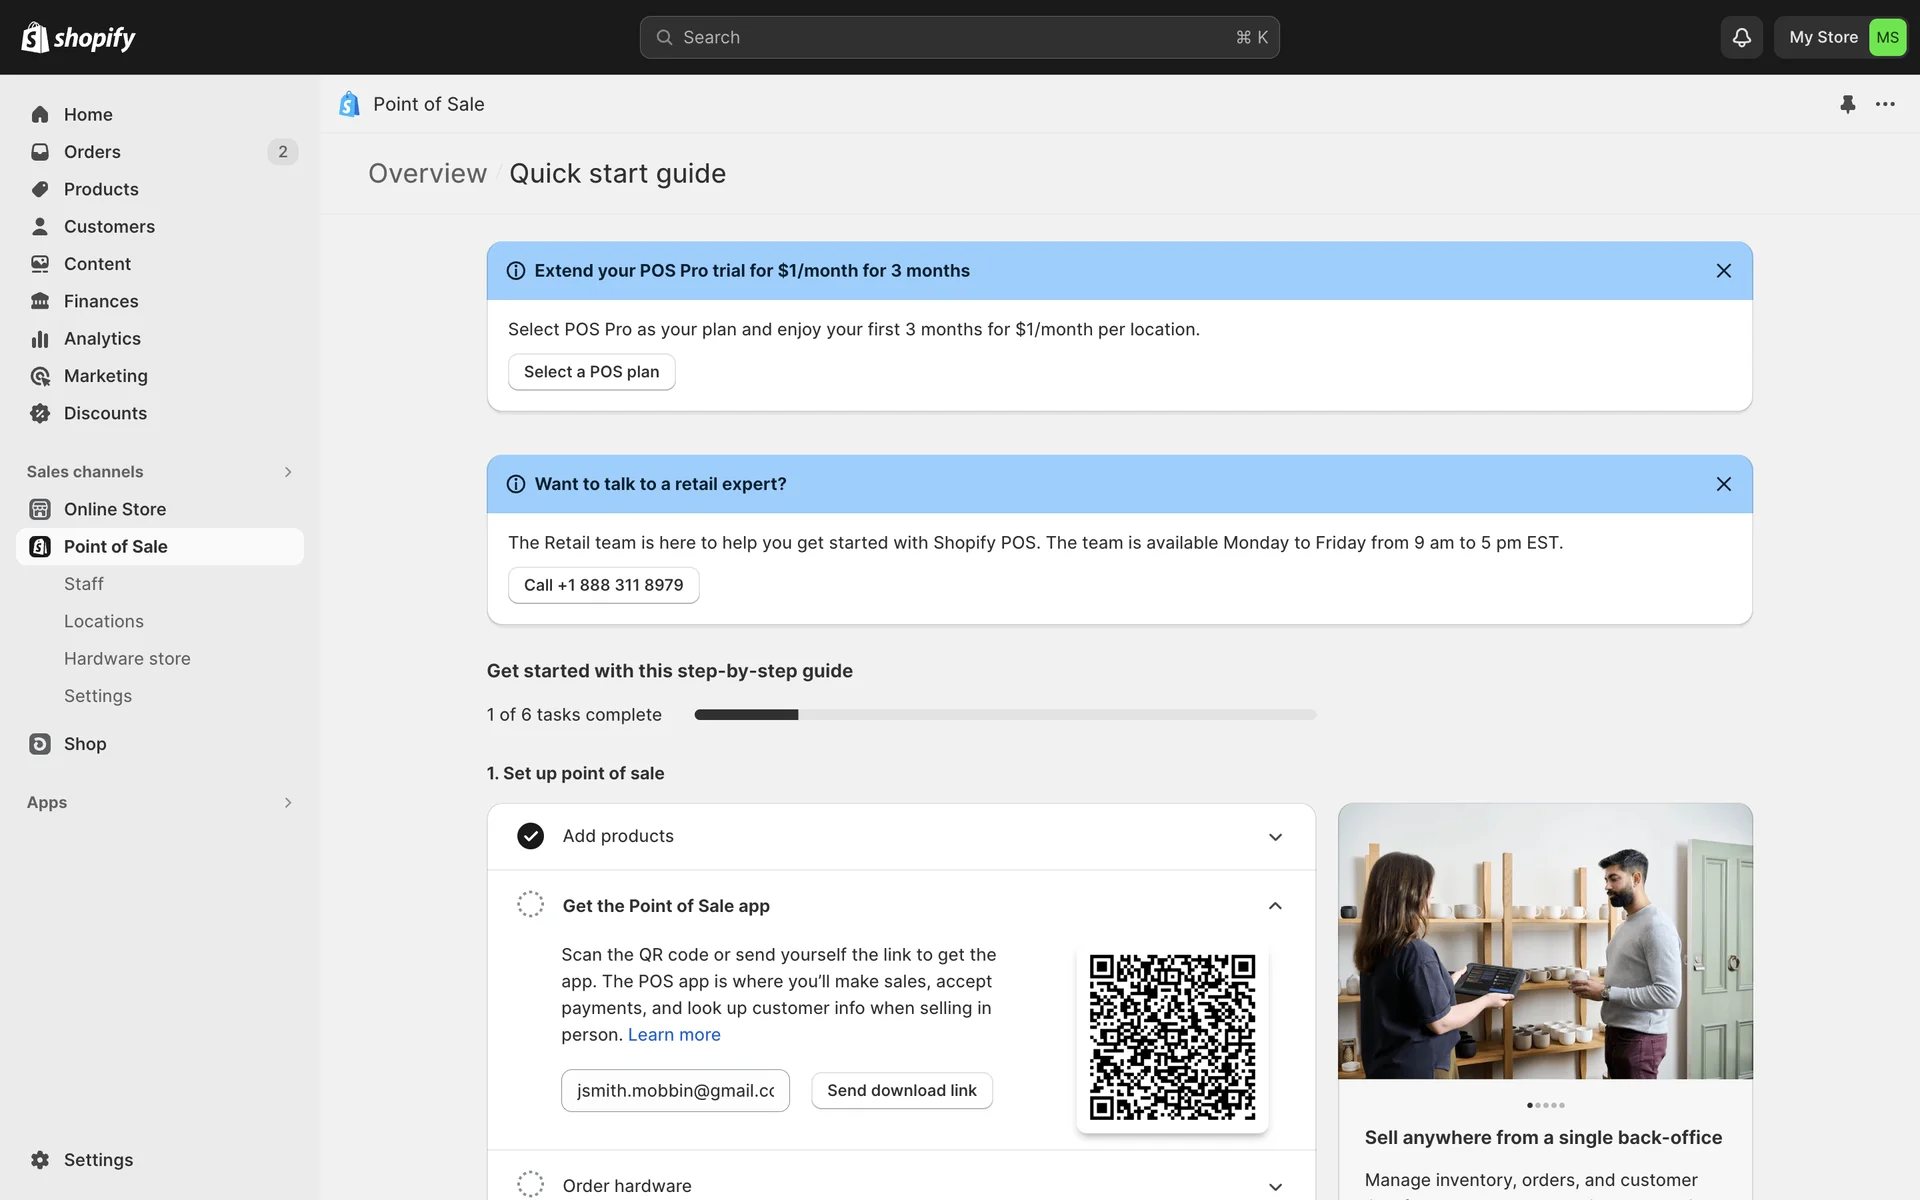
Task: Click the Discounts badge icon in sidebar
Action: [40, 413]
